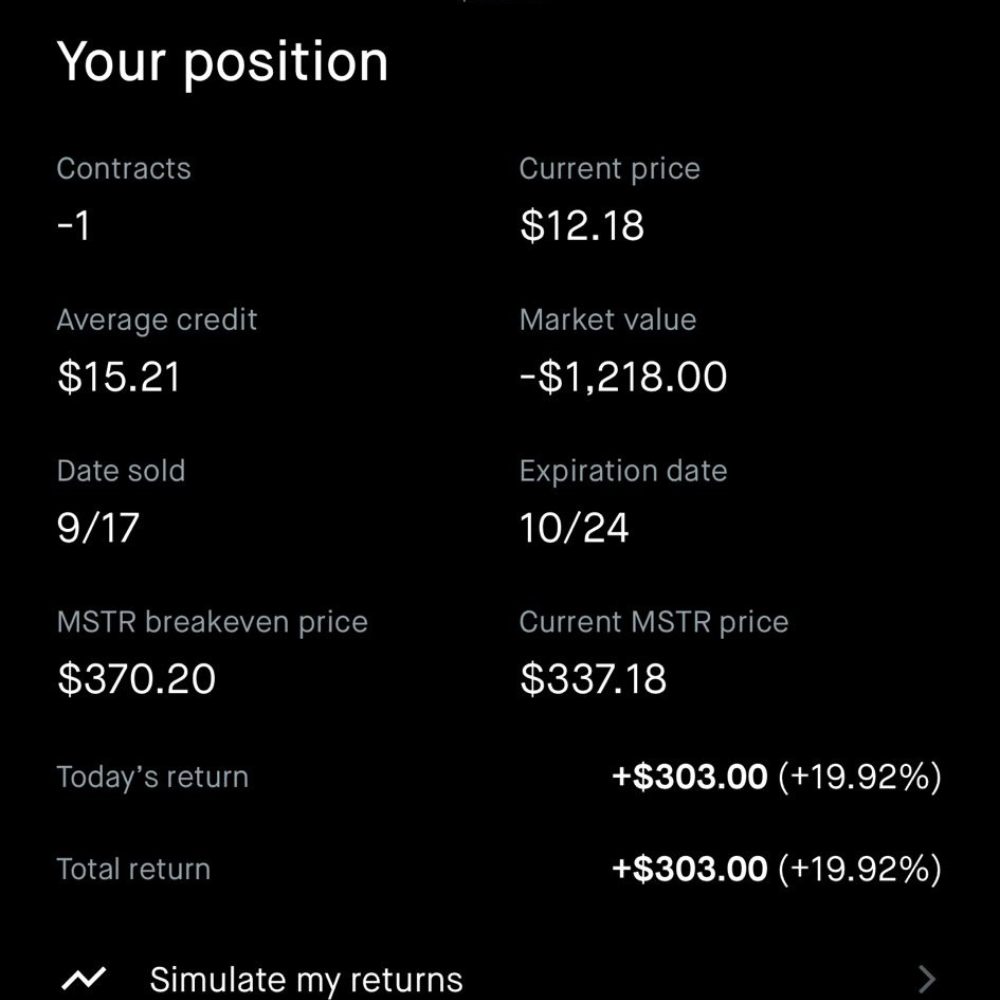The height and width of the screenshot is (1000, 1000).
Task: Tap the MSTR breakeven price $370.20
Action: (136, 680)
